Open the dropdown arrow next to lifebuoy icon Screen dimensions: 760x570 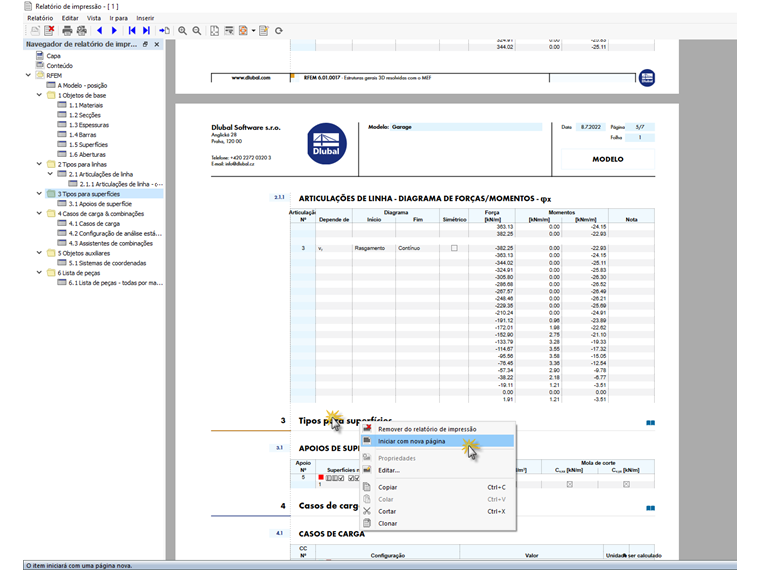point(253,31)
